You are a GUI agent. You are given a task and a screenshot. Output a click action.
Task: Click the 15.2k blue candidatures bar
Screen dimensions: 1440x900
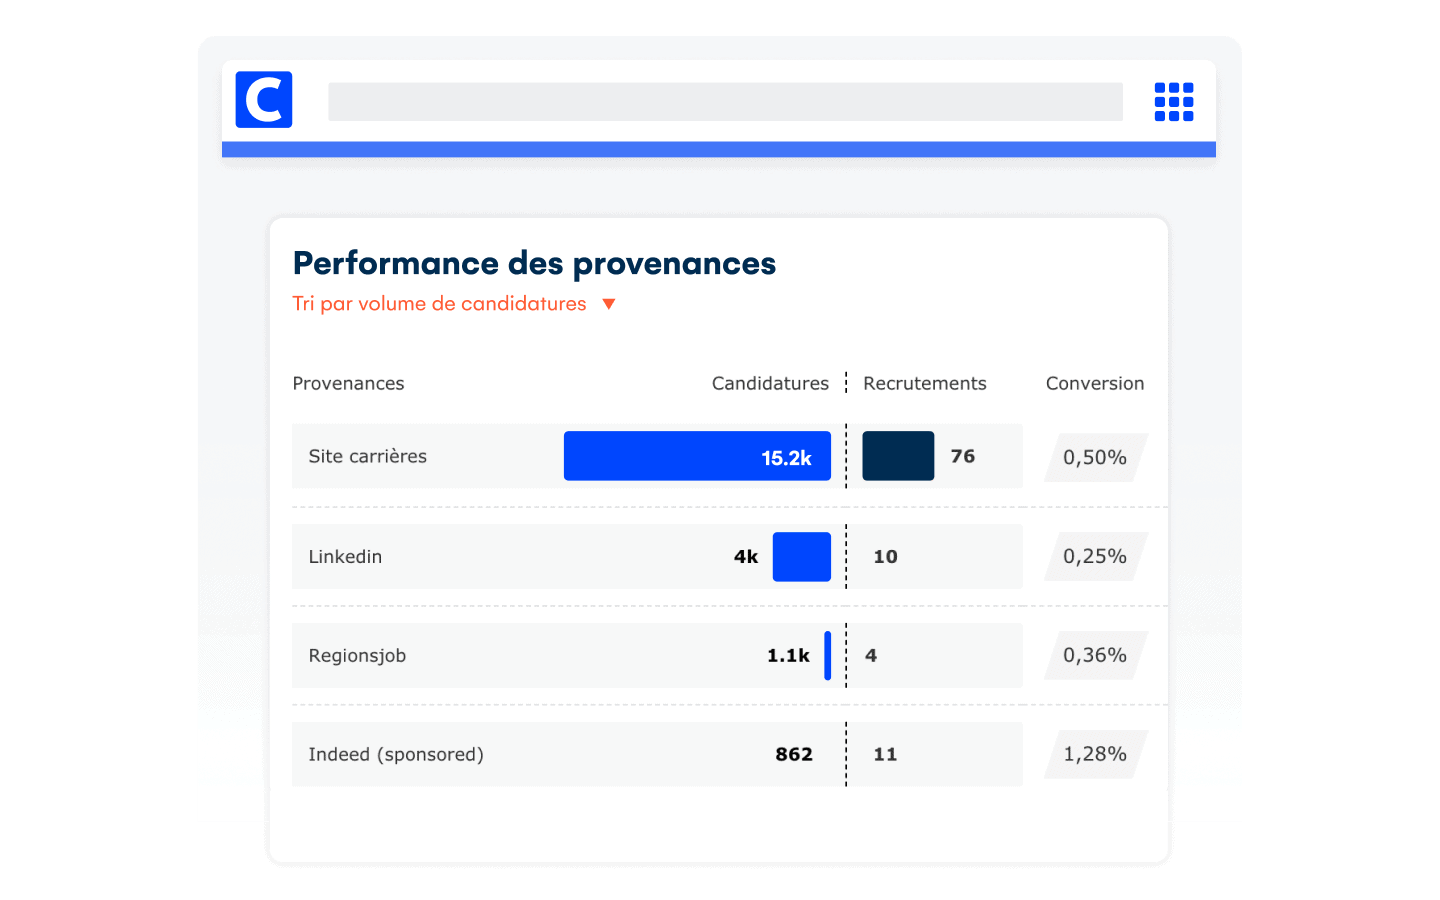click(x=697, y=457)
